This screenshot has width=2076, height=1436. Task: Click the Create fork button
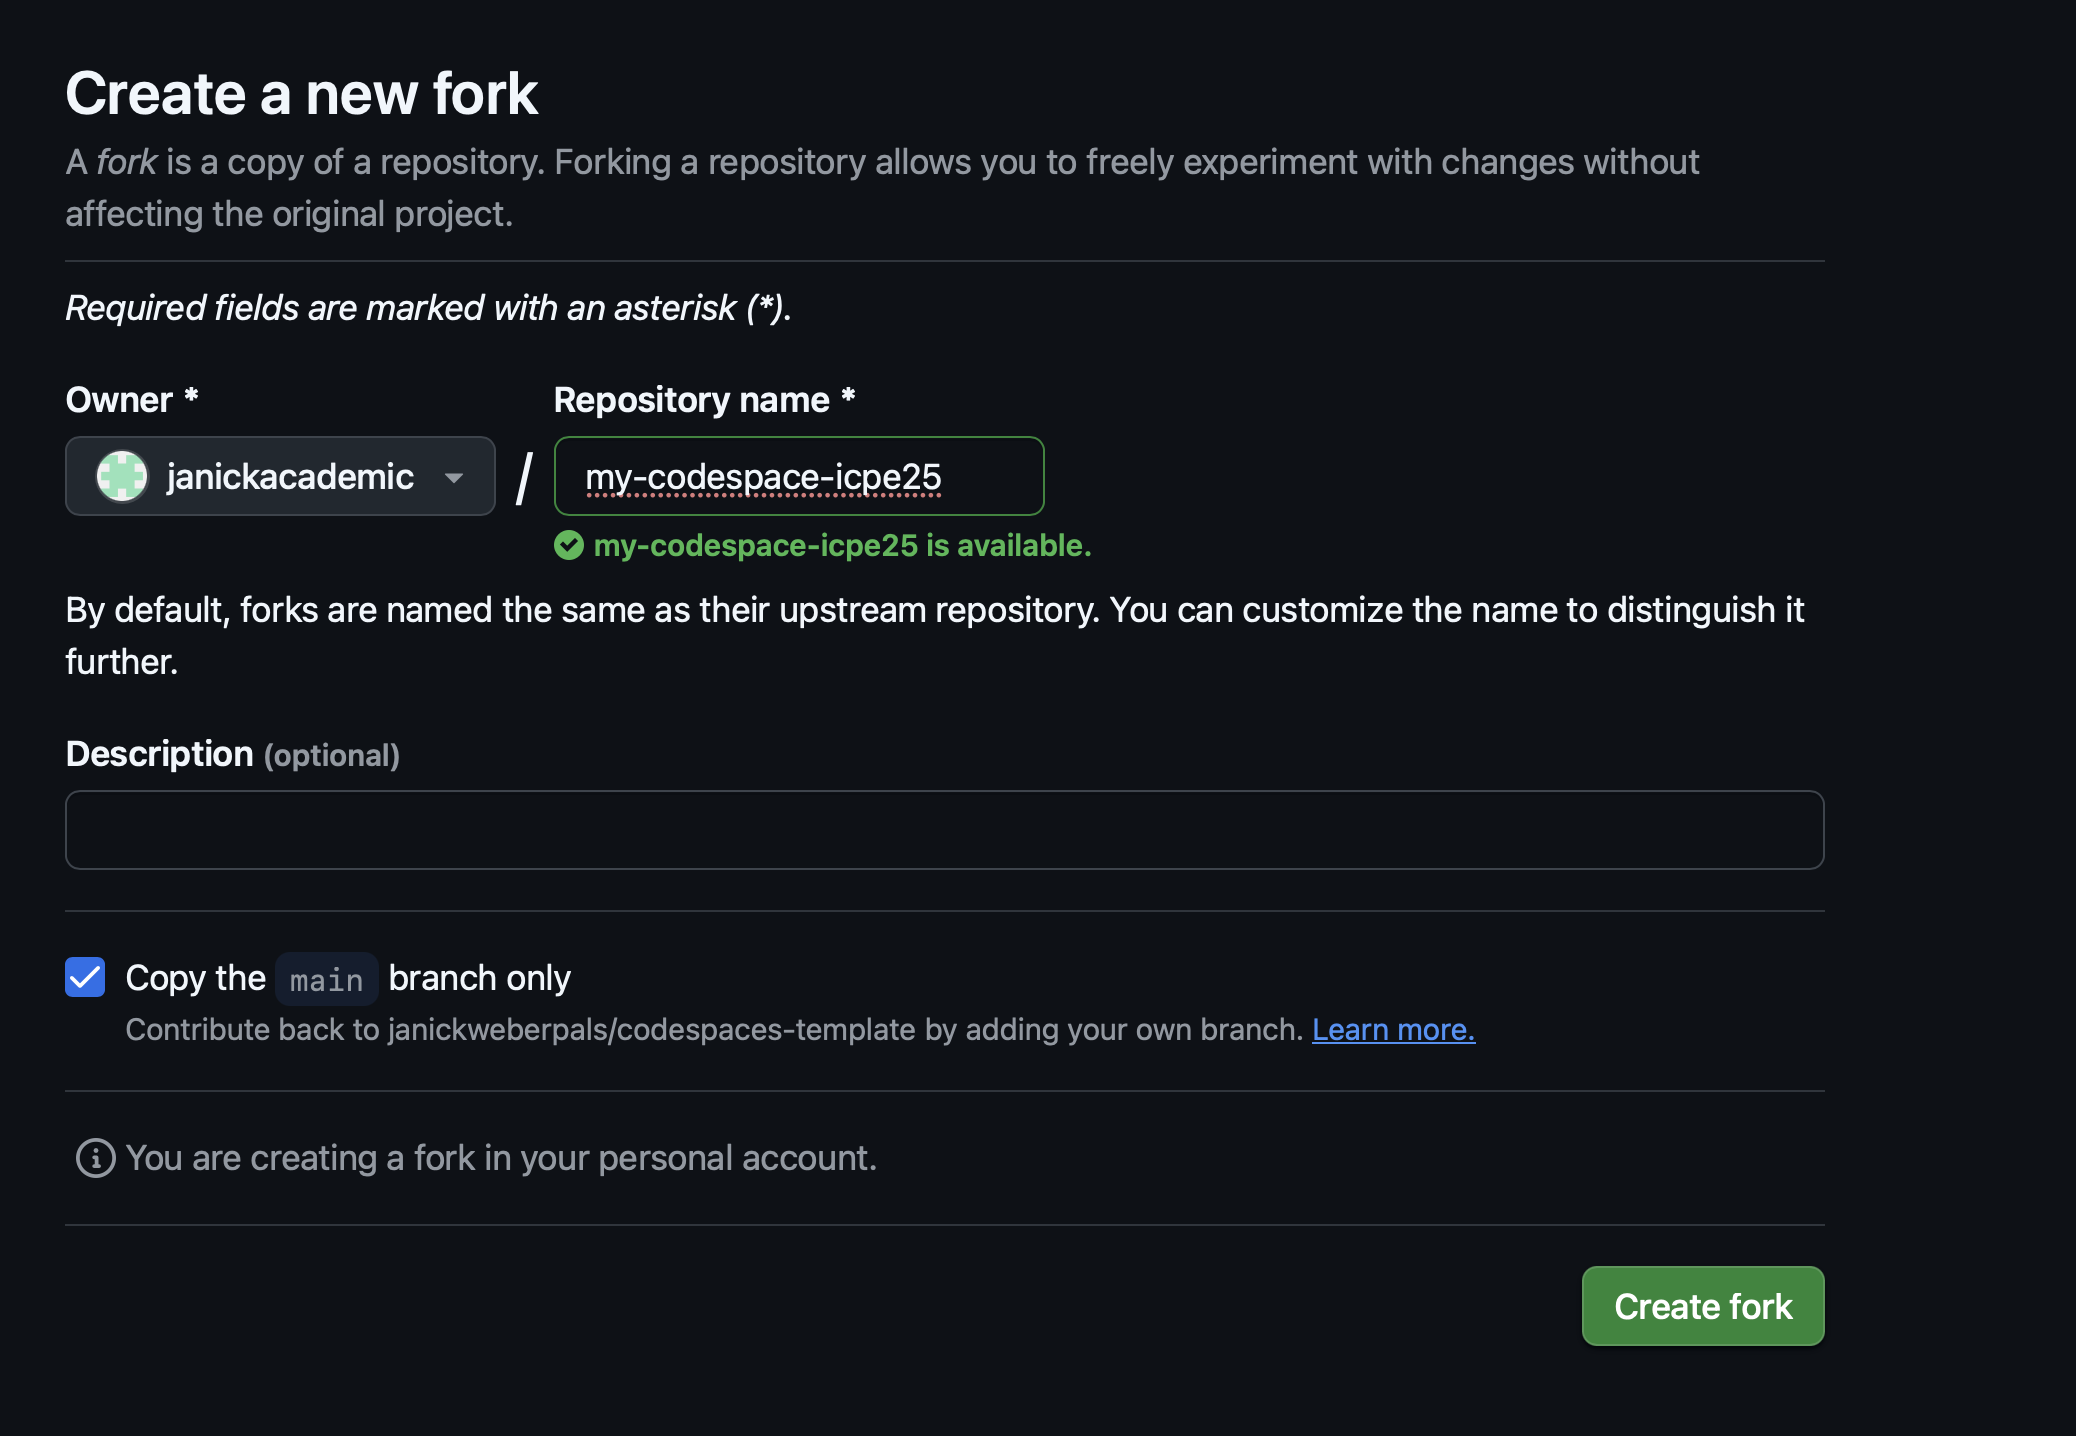[1703, 1306]
